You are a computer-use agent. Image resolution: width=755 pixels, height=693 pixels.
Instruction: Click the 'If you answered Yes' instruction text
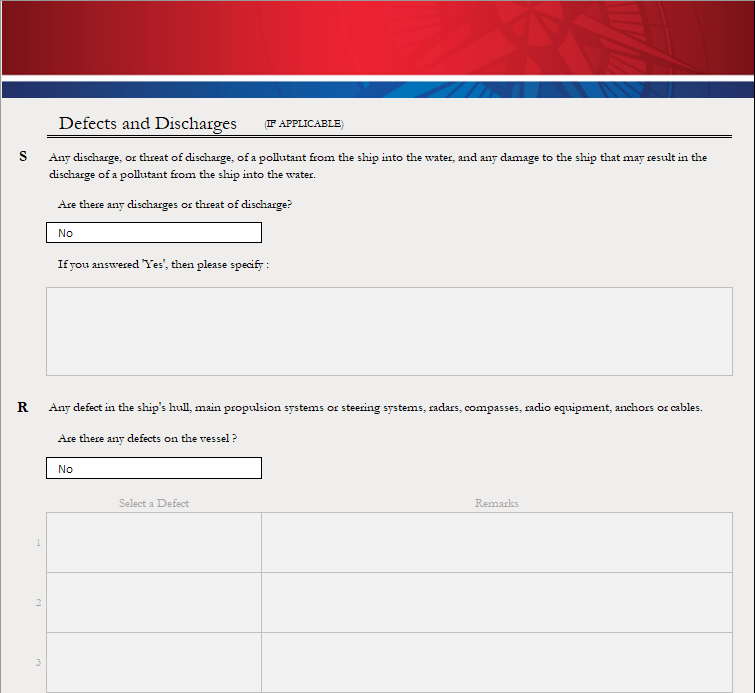click(163, 264)
